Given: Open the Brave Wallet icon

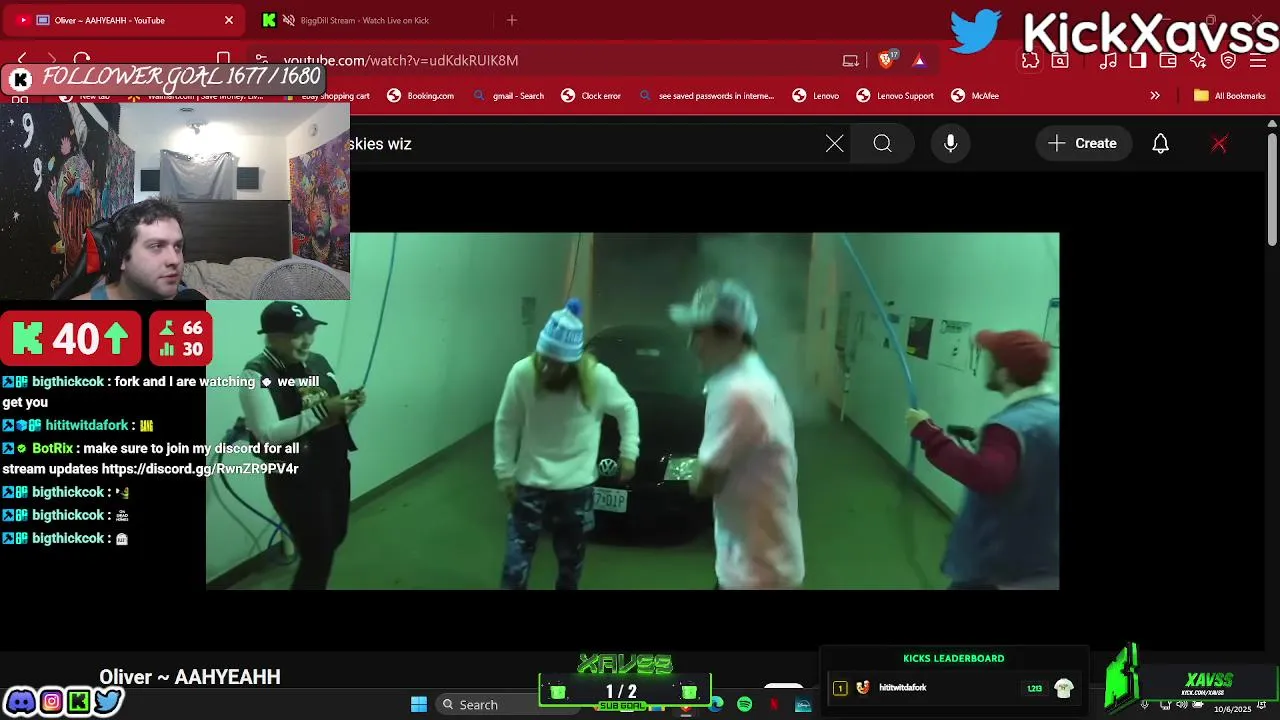Looking at the screenshot, I should [1168, 60].
